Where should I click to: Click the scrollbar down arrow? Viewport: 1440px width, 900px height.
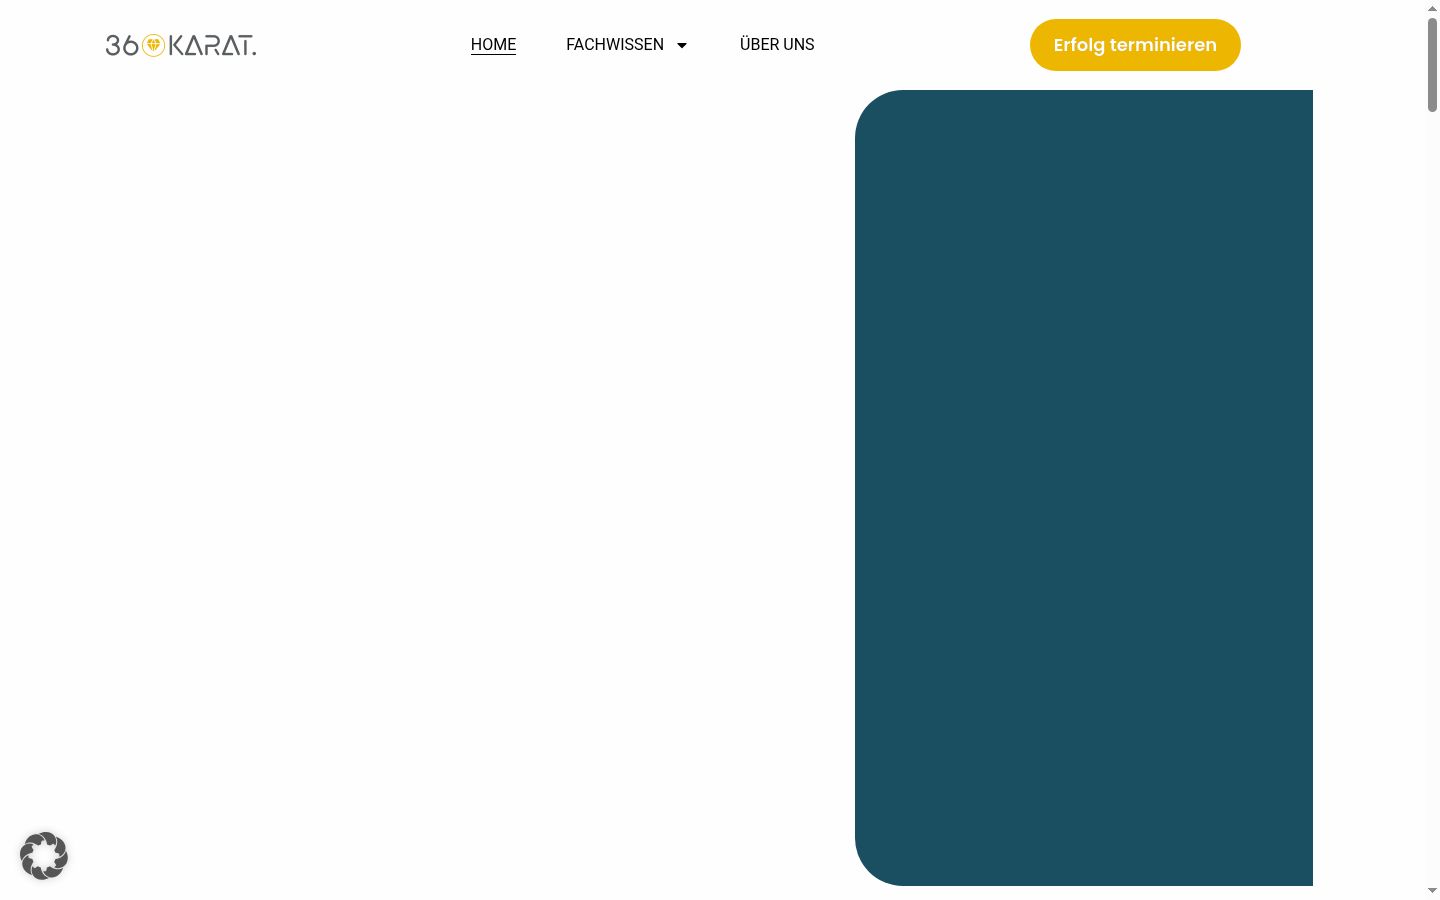pos(1432,891)
